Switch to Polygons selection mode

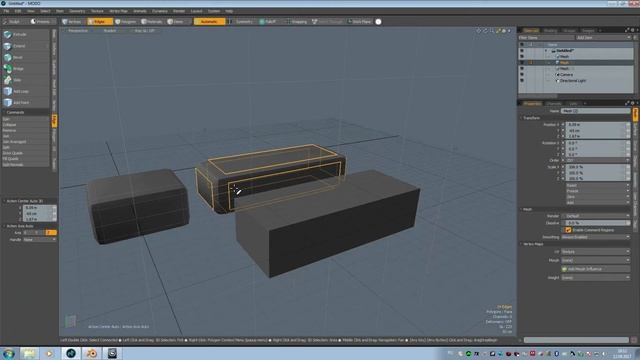click(126, 22)
